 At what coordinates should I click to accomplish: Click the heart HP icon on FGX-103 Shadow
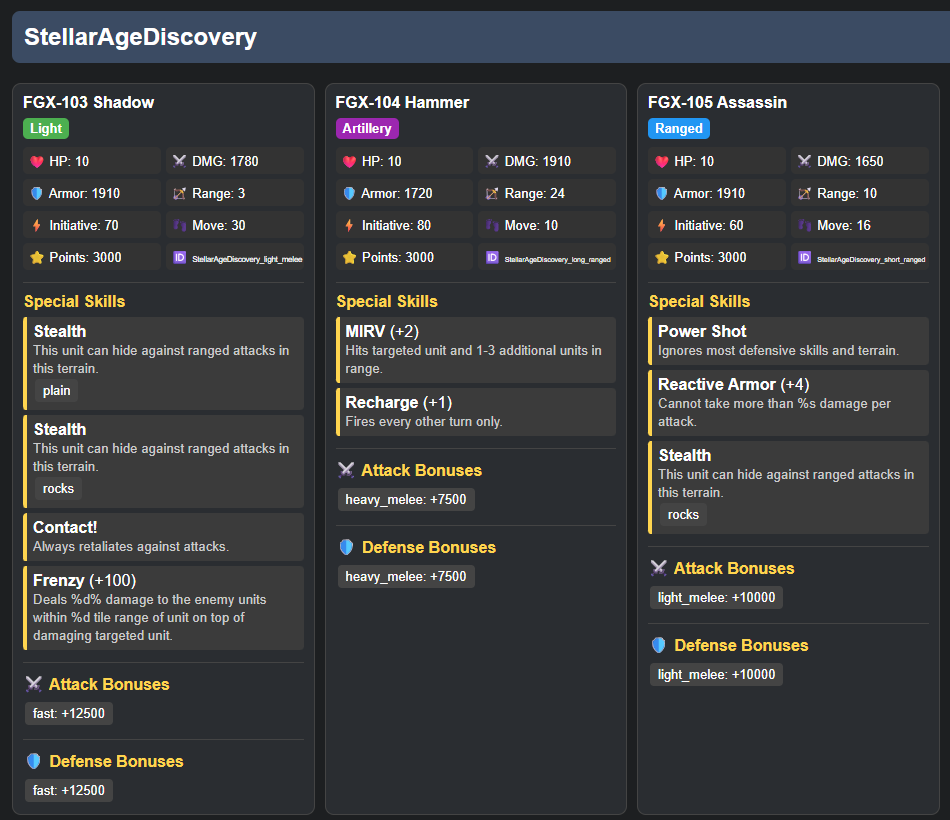pos(37,161)
